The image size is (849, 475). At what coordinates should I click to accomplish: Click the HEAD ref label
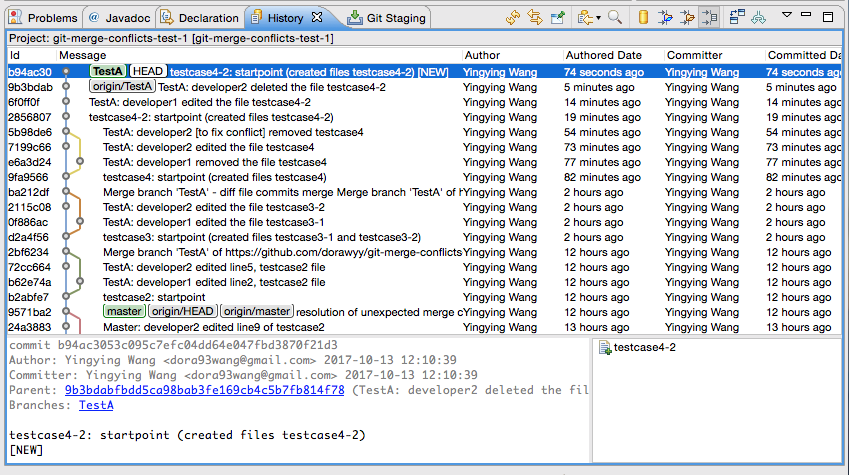[148, 71]
